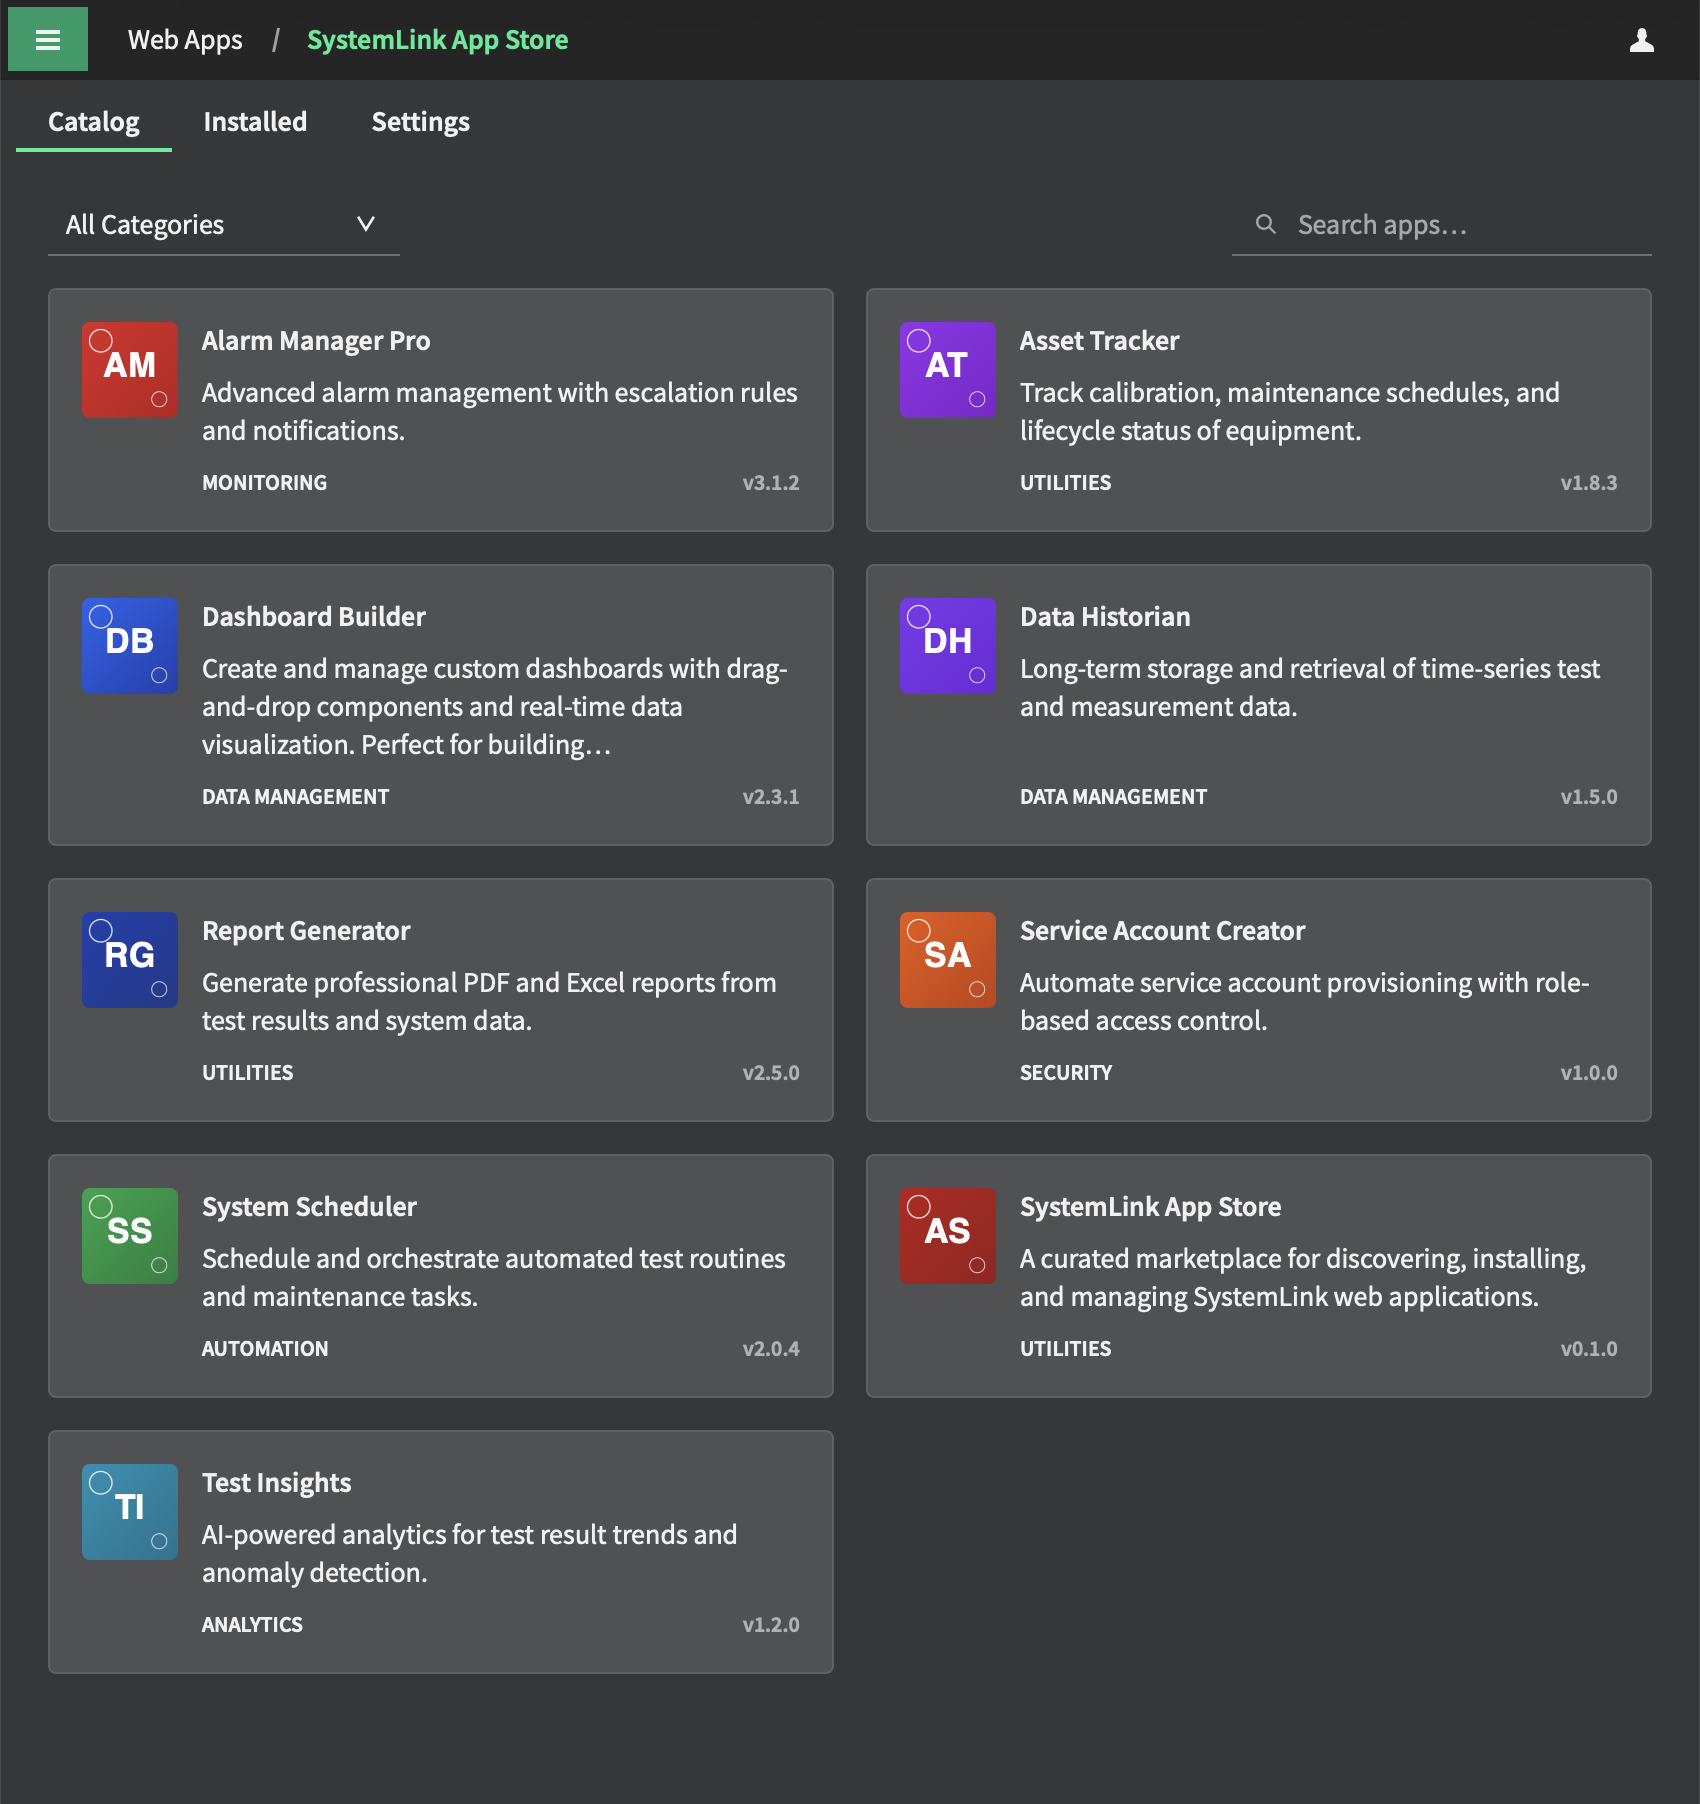
Task: Click the Data Historian DH icon
Action: [948, 646]
